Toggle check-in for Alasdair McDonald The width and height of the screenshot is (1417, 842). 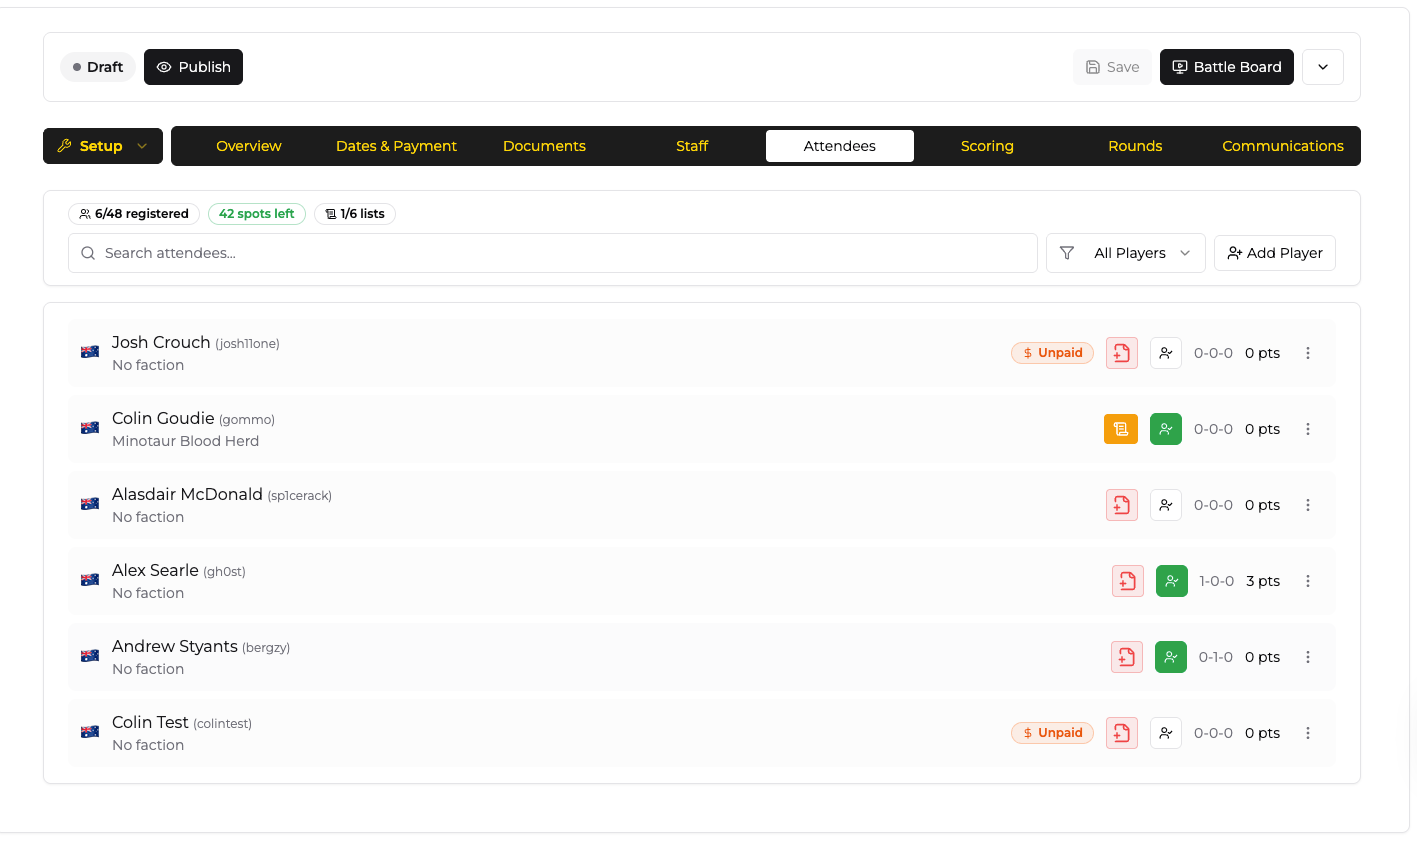tap(1166, 505)
